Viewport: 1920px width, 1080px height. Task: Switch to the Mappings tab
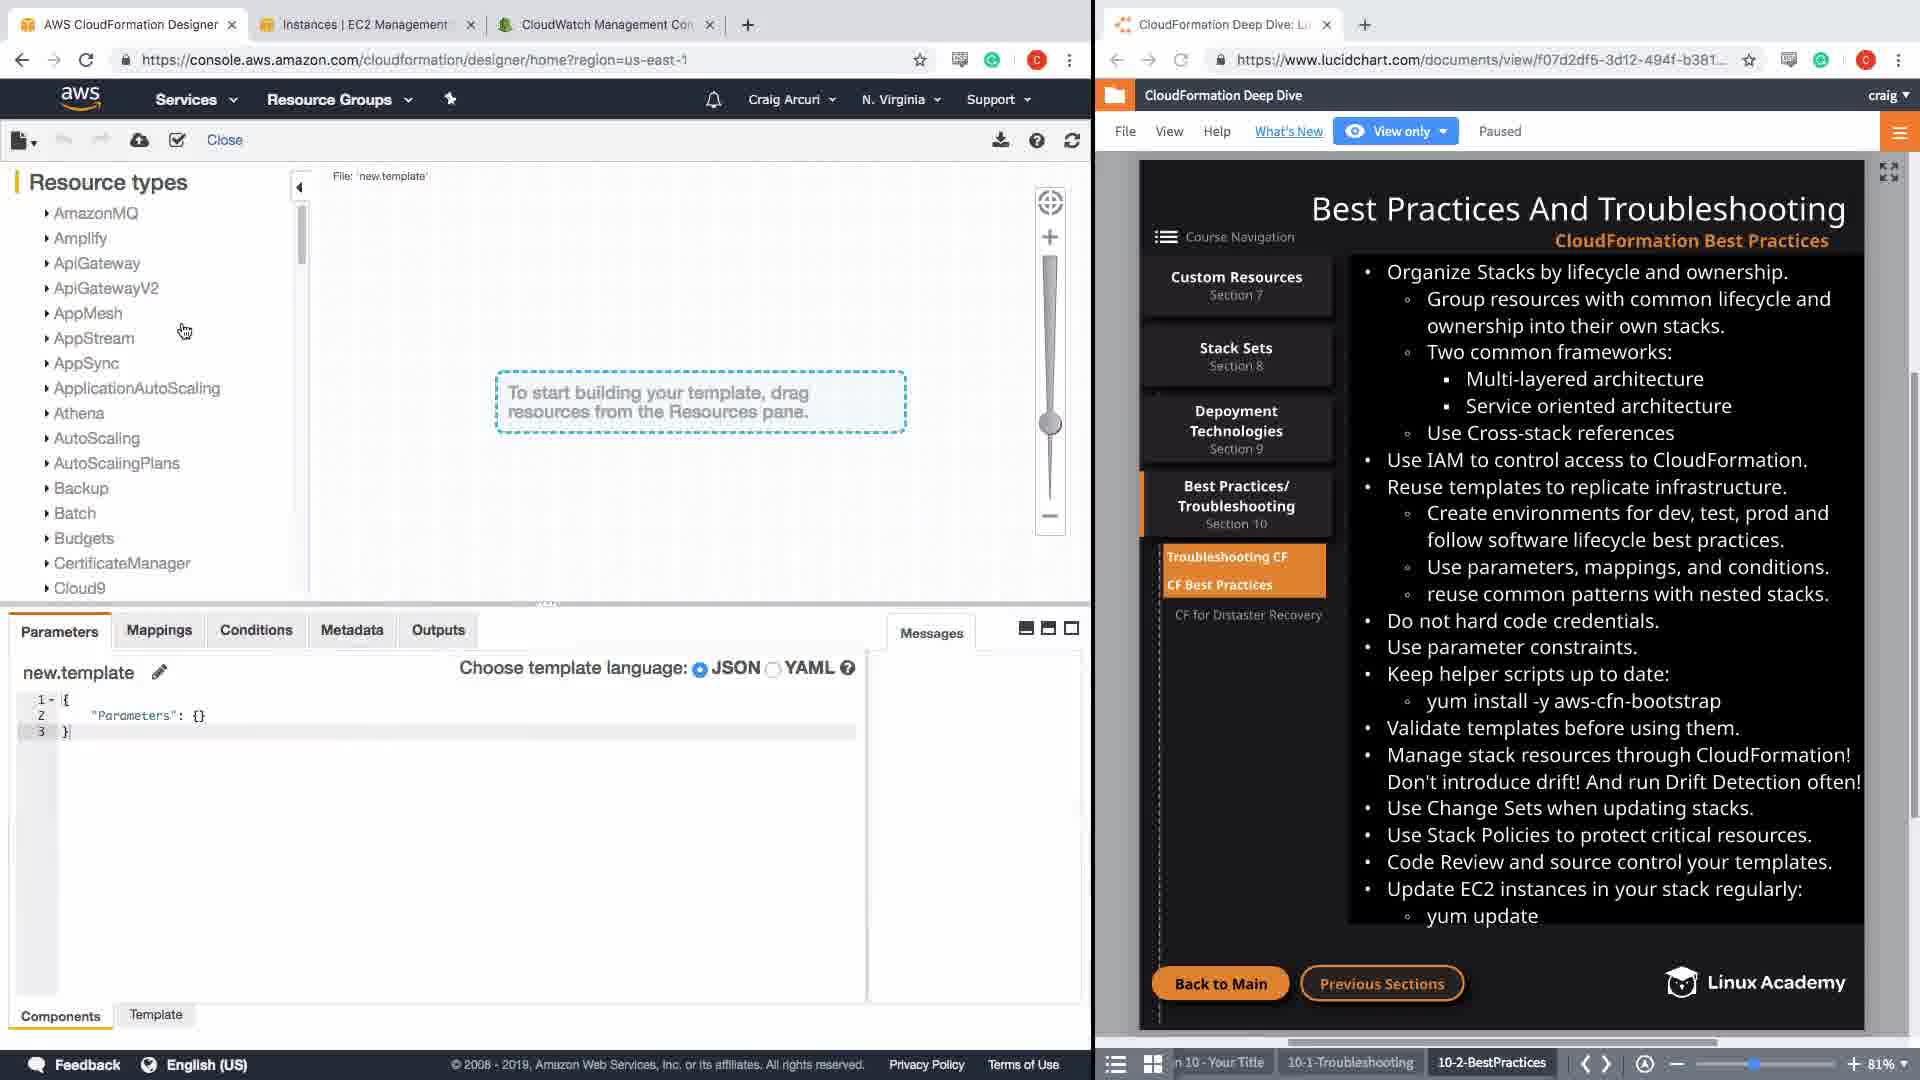[x=159, y=630]
